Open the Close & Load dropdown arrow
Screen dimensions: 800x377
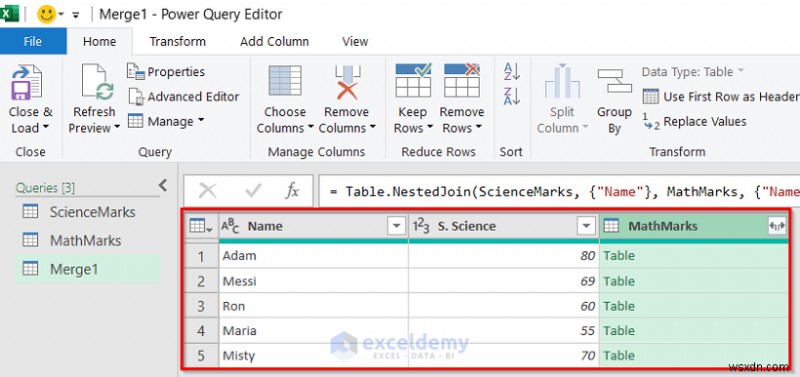tap(46, 127)
